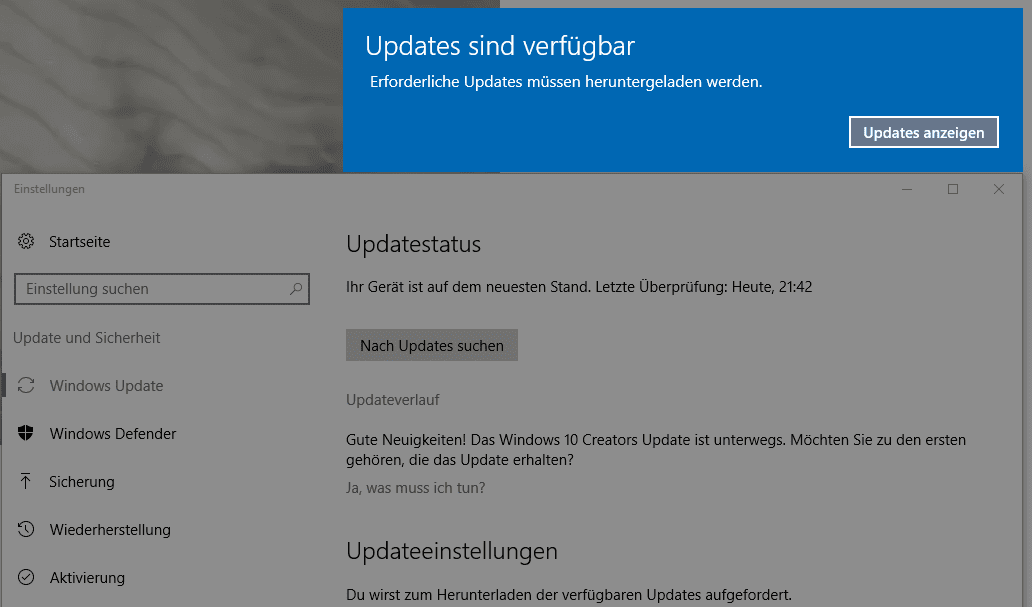Open the Updateverlauf link
This screenshot has height=607, width=1032.
click(x=393, y=400)
